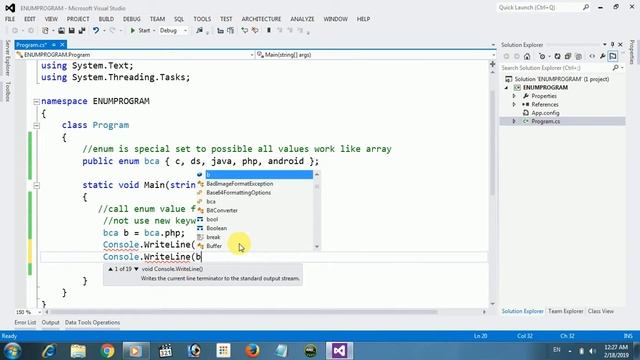The width and height of the screenshot is (640, 360).
Task: Click the Save icon in toolbar
Action: click(x=71, y=31)
